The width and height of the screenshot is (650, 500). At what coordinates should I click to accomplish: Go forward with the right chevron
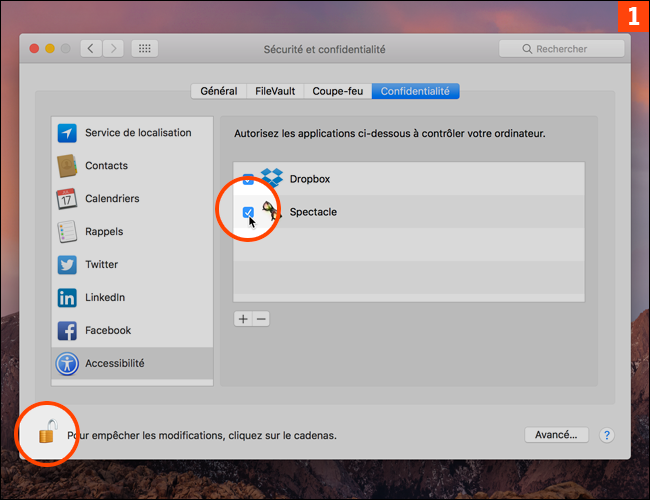(x=113, y=49)
